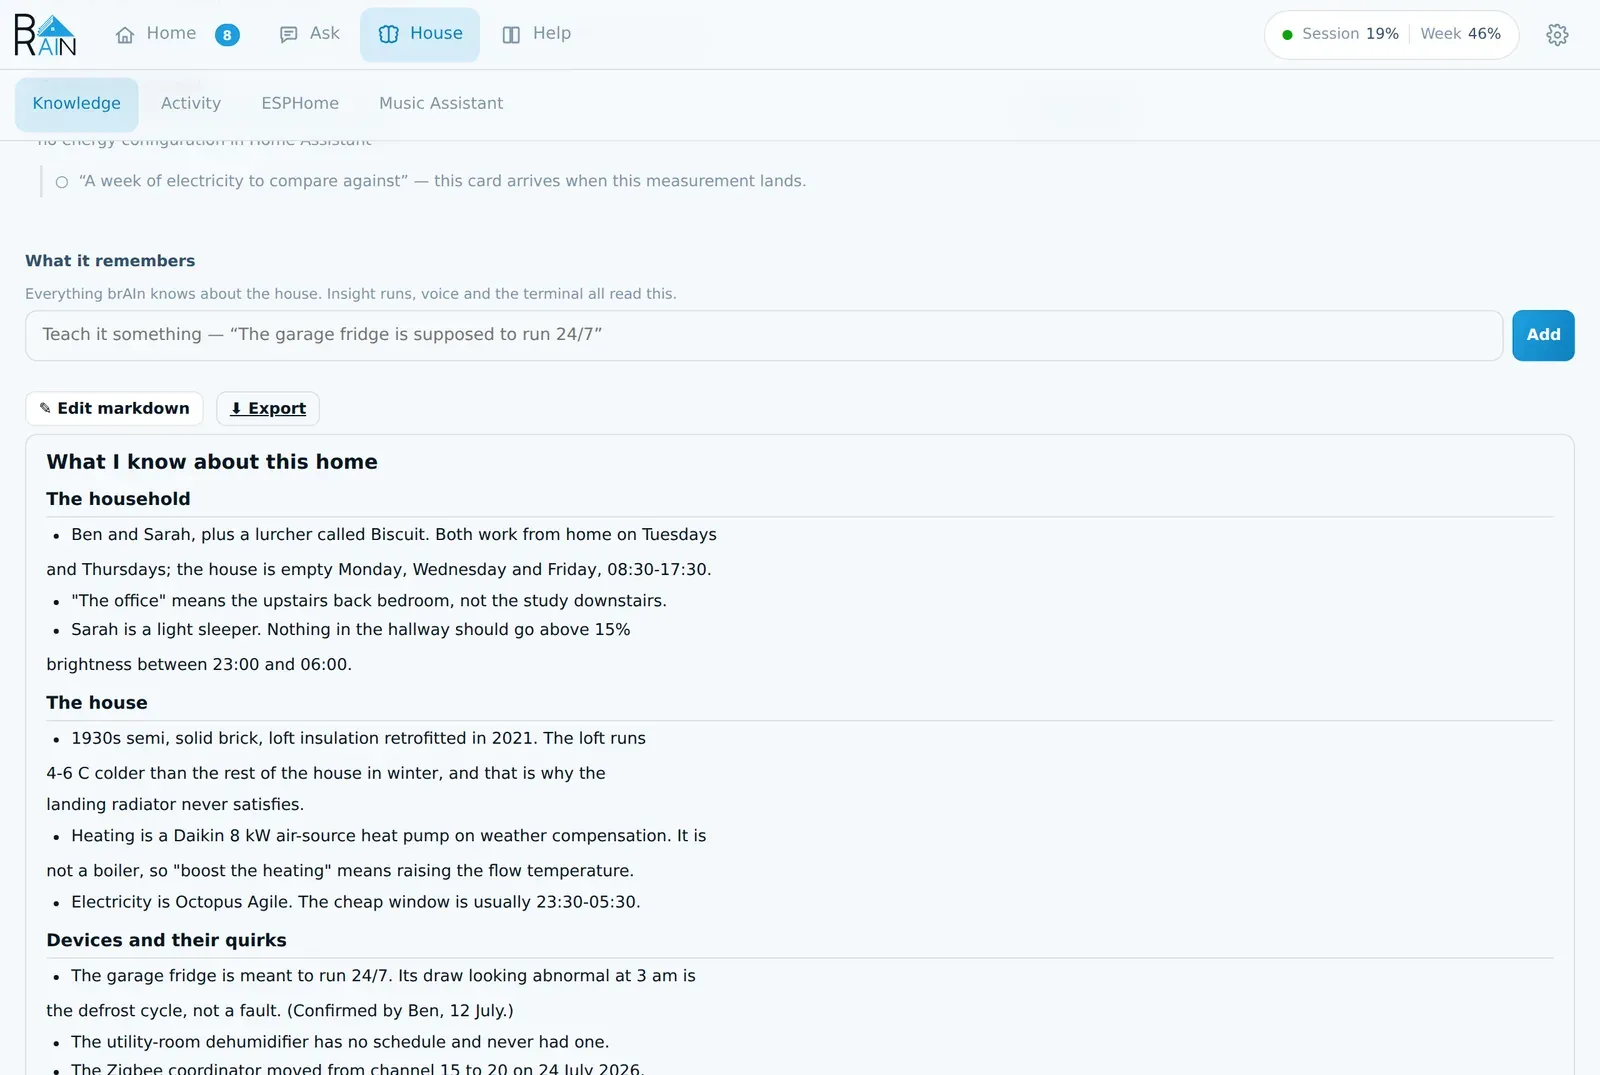Click the House nav icon
The height and width of the screenshot is (1075, 1600).
point(389,35)
